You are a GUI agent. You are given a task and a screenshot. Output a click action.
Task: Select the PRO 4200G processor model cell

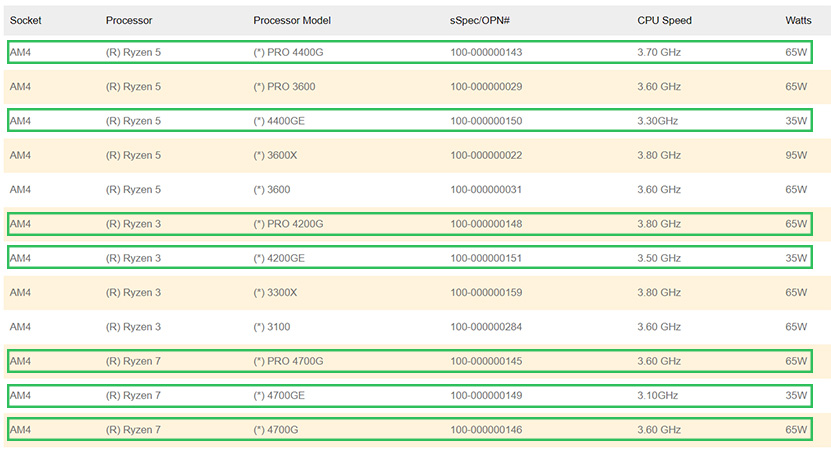point(288,224)
